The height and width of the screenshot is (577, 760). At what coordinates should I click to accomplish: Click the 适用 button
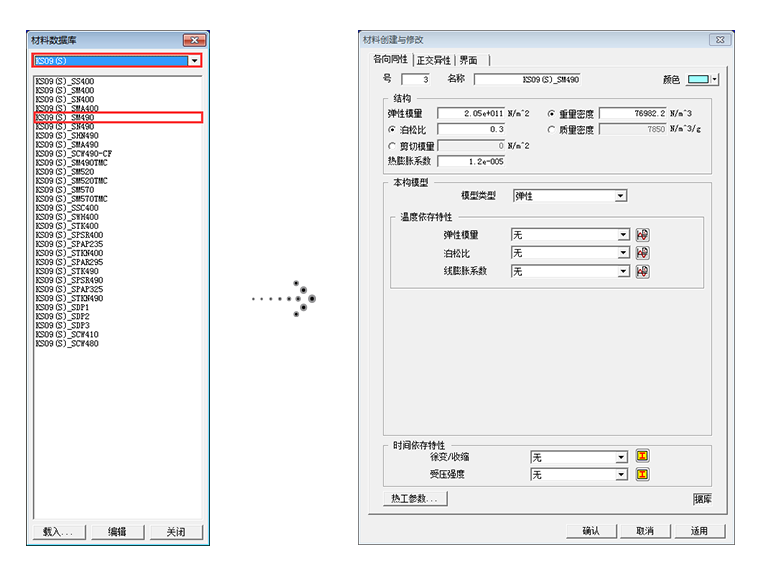point(699,531)
